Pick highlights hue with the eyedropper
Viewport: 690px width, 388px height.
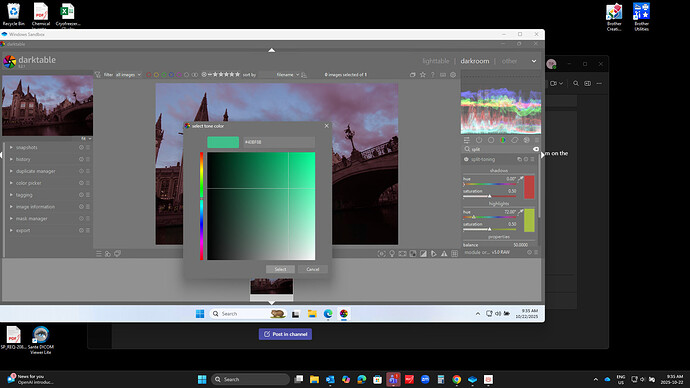[521, 212]
